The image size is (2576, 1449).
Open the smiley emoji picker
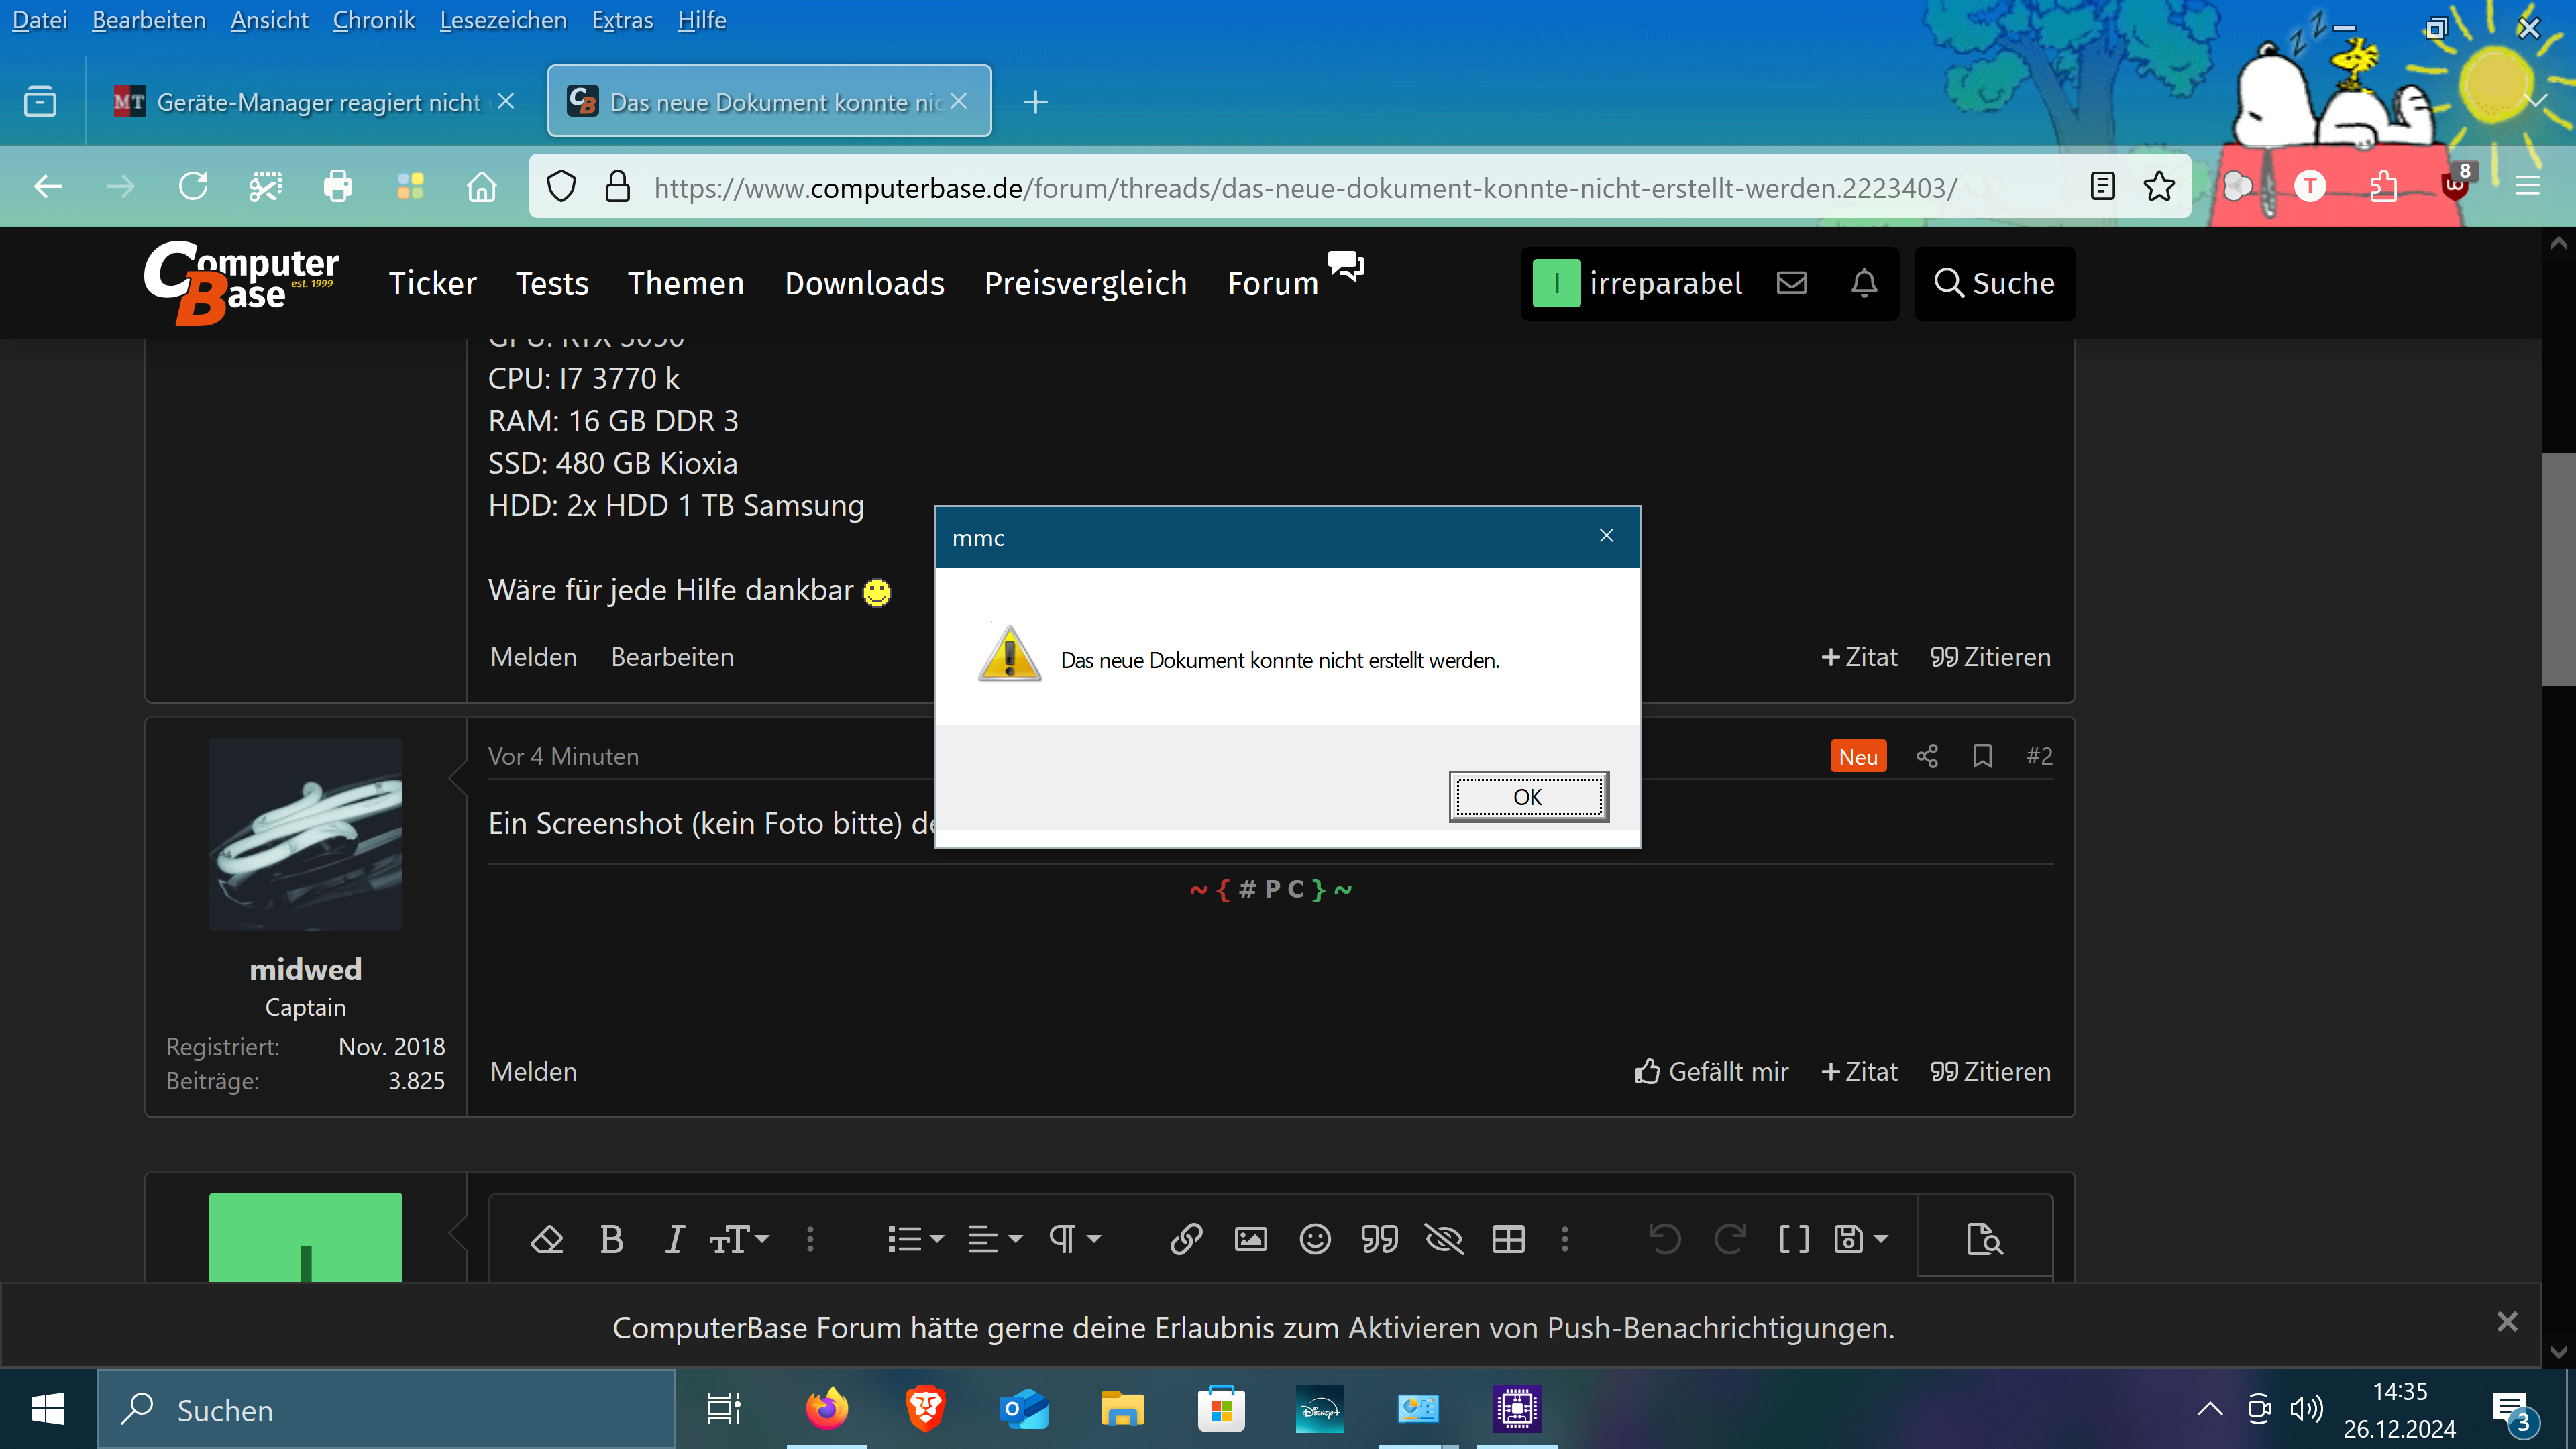1315,1240
